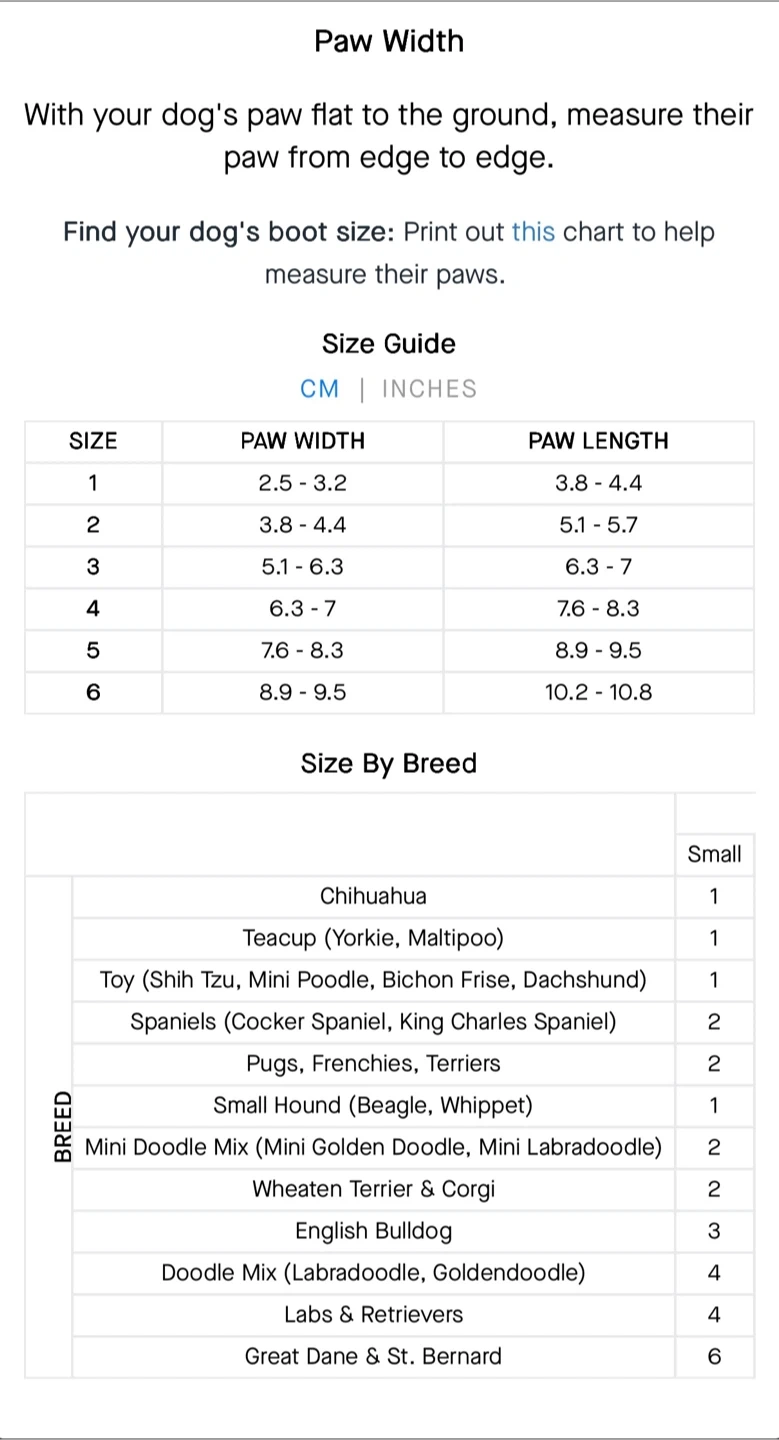The image size is (779, 1440).
Task: Click the Size By Breed heading
Action: pyautogui.click(x=389, y=763)
